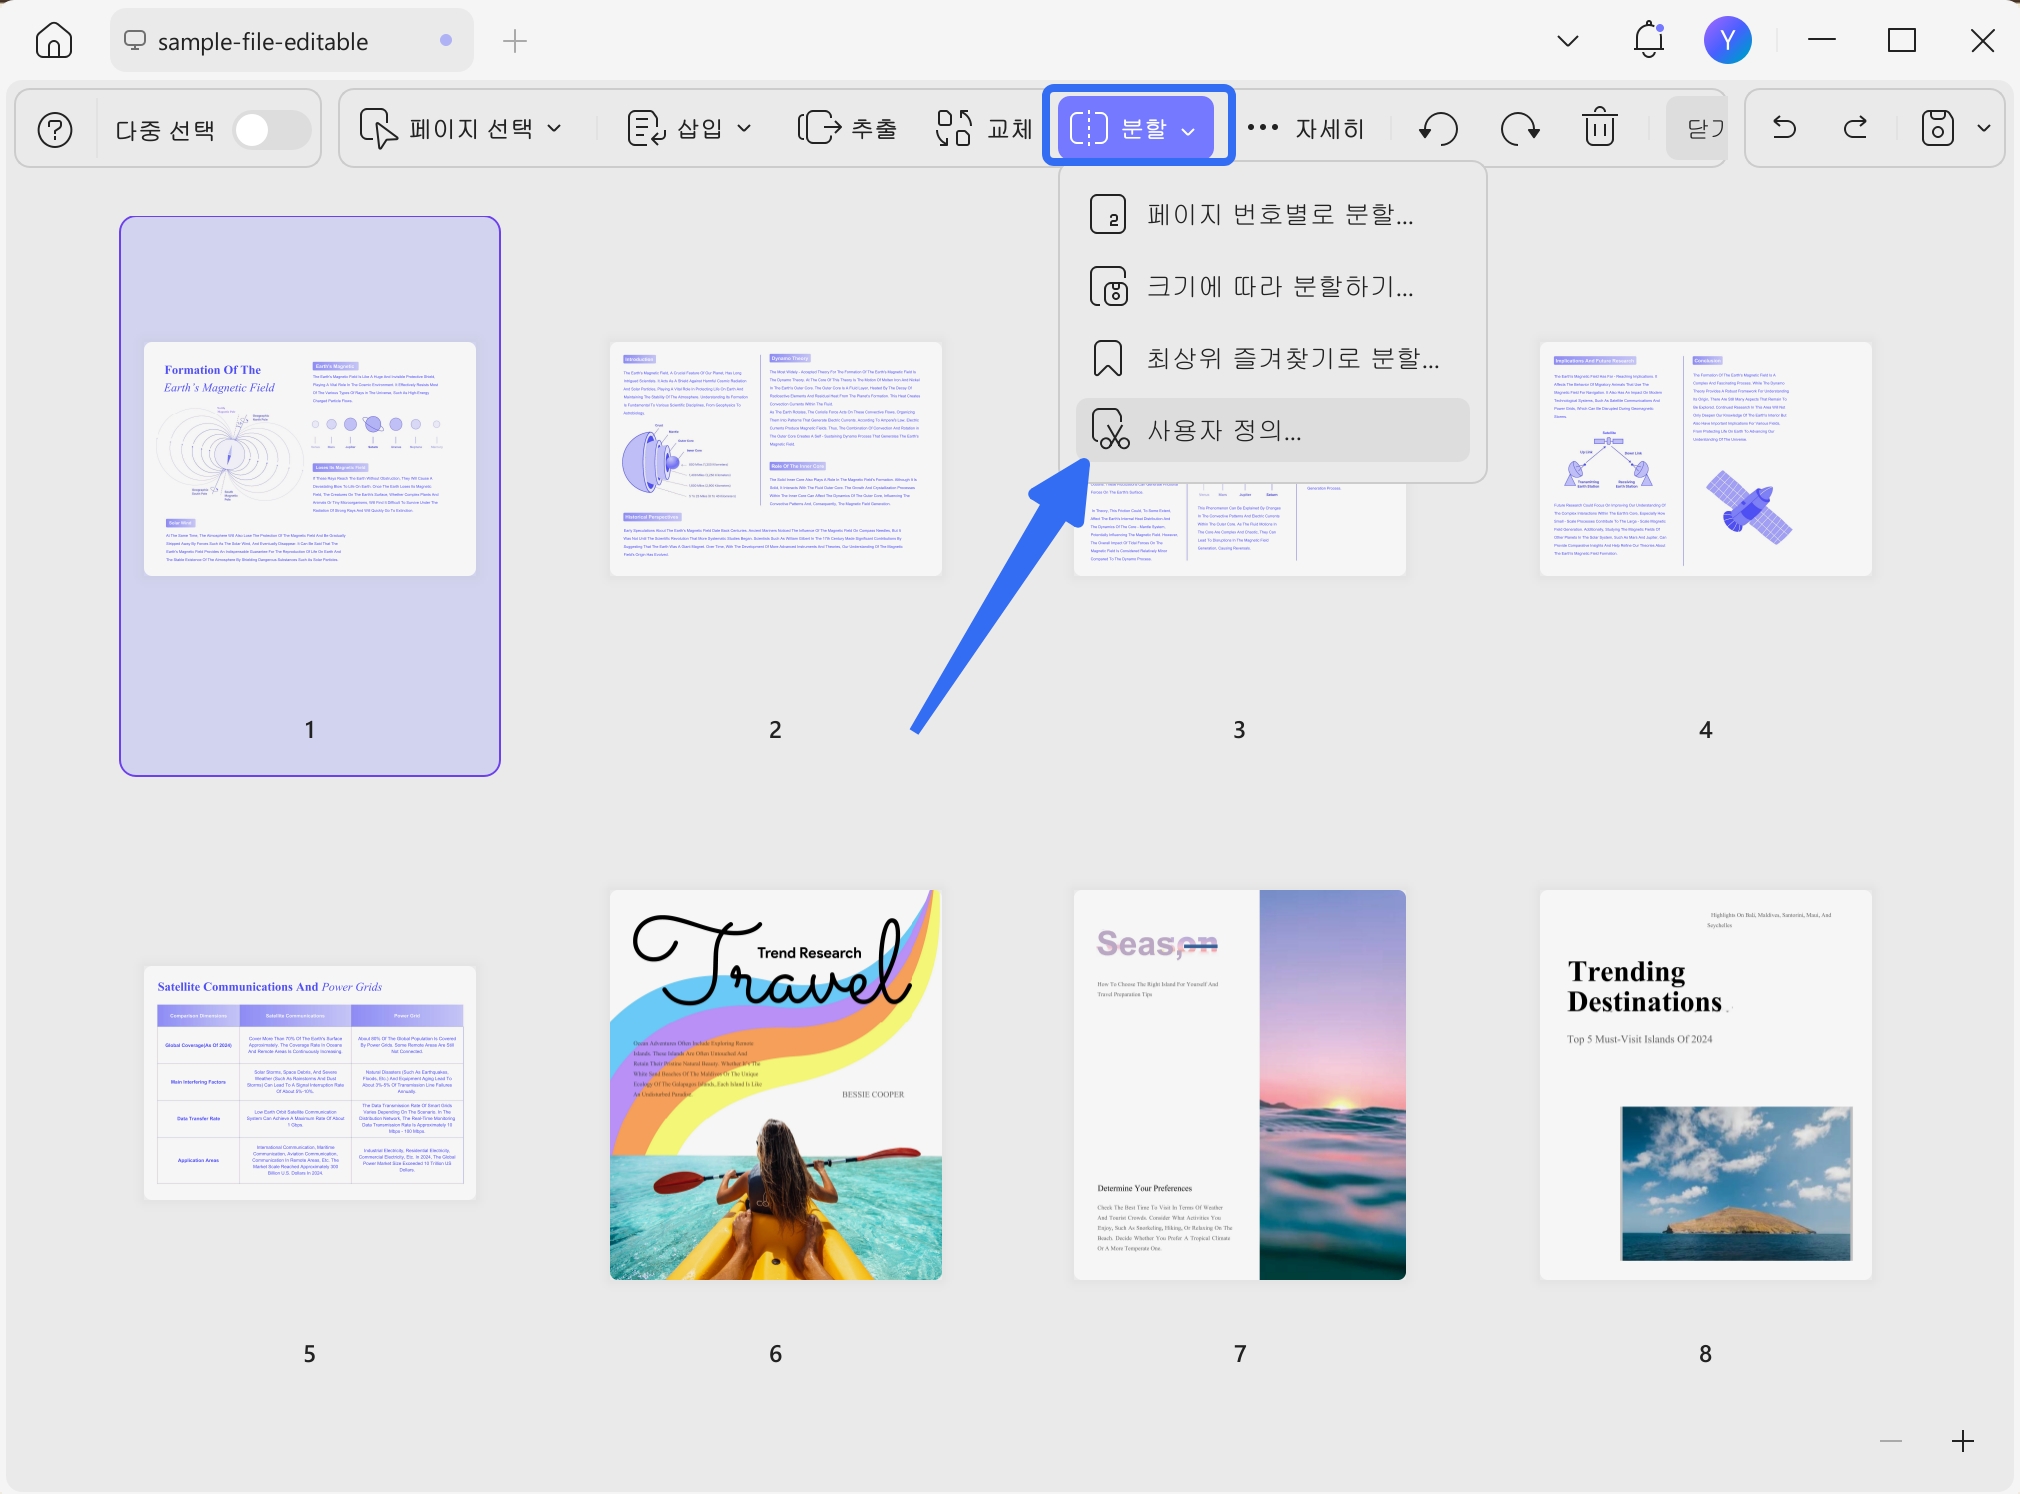2020x1494 pixels.
Task: Rotate pages counterclockwise
Action: [1438, 129]
